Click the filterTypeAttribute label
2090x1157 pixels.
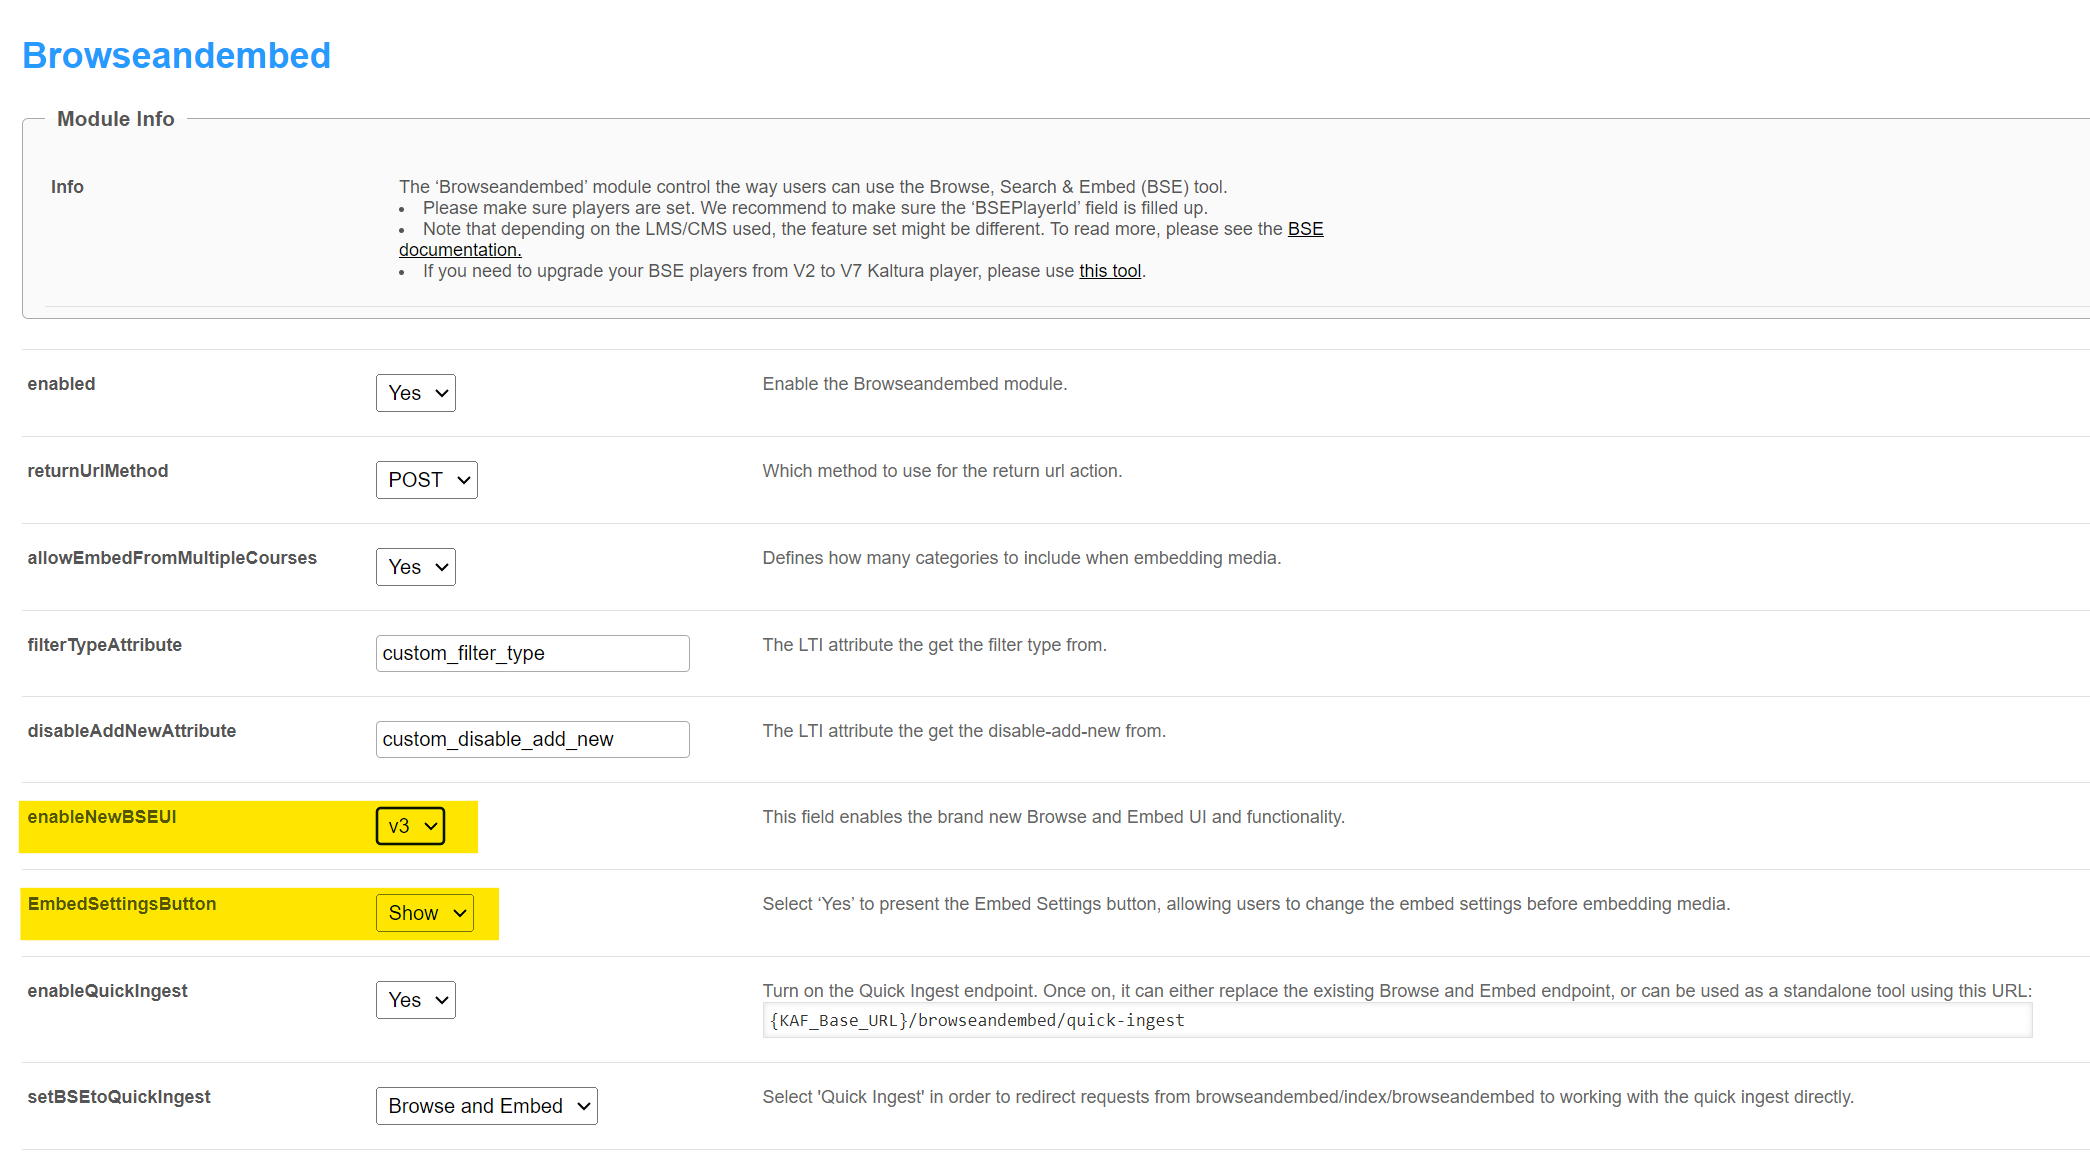(x=104, y=645)
